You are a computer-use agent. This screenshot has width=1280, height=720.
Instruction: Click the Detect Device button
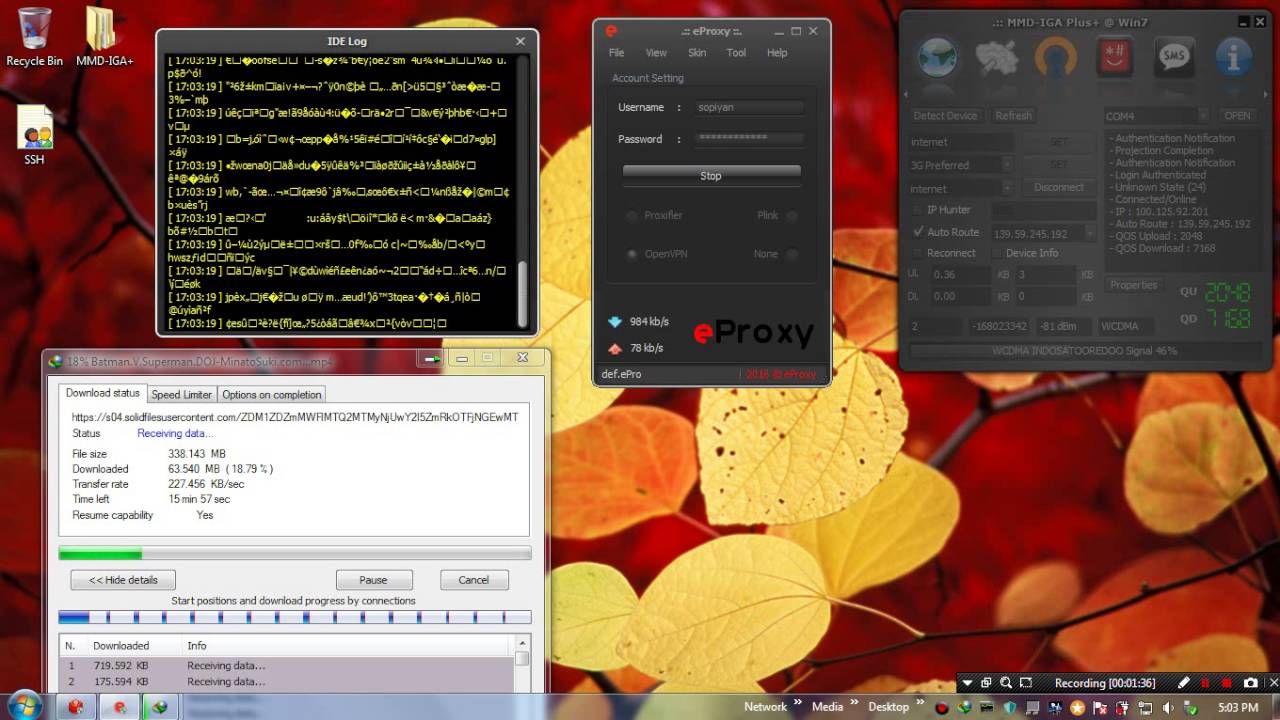[945, 116]
